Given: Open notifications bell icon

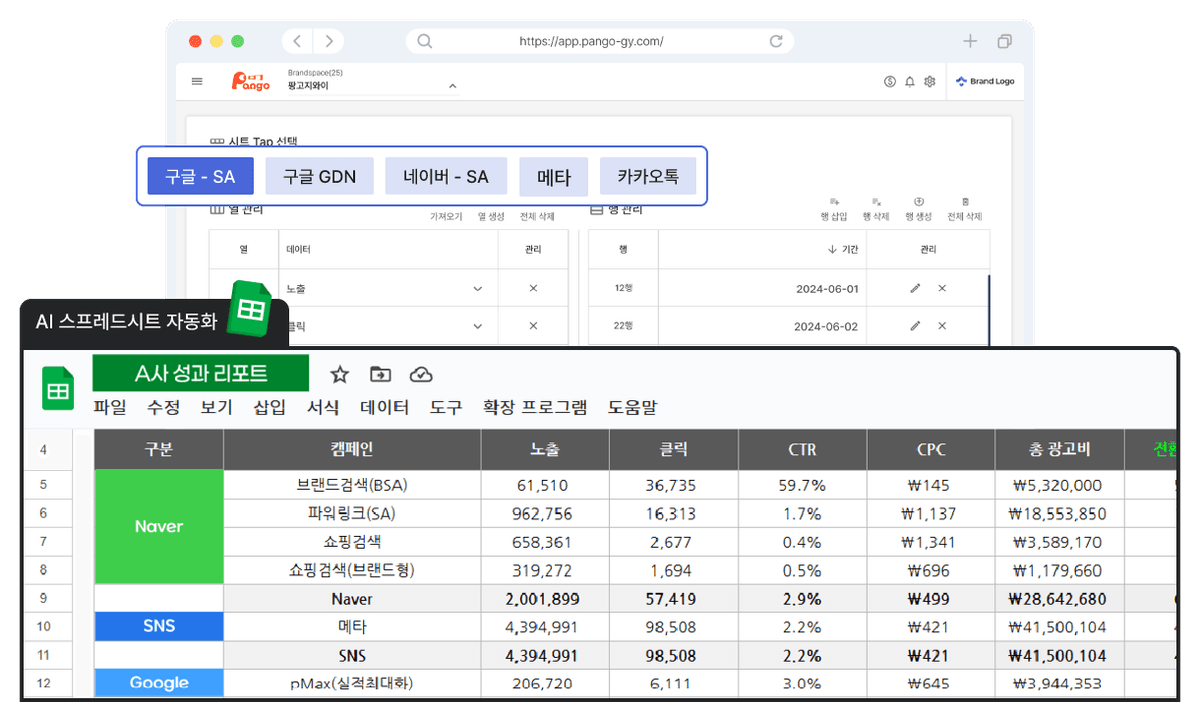Looking at the screenshot, I should 910,82.
